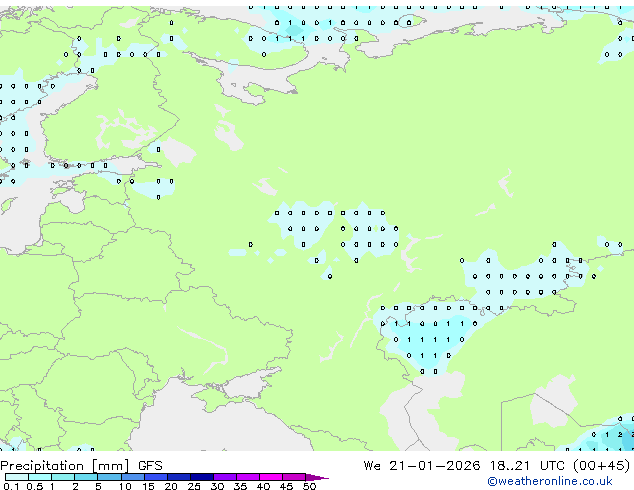Click the 30–35 mm purple legend swatch

point(225,477)
